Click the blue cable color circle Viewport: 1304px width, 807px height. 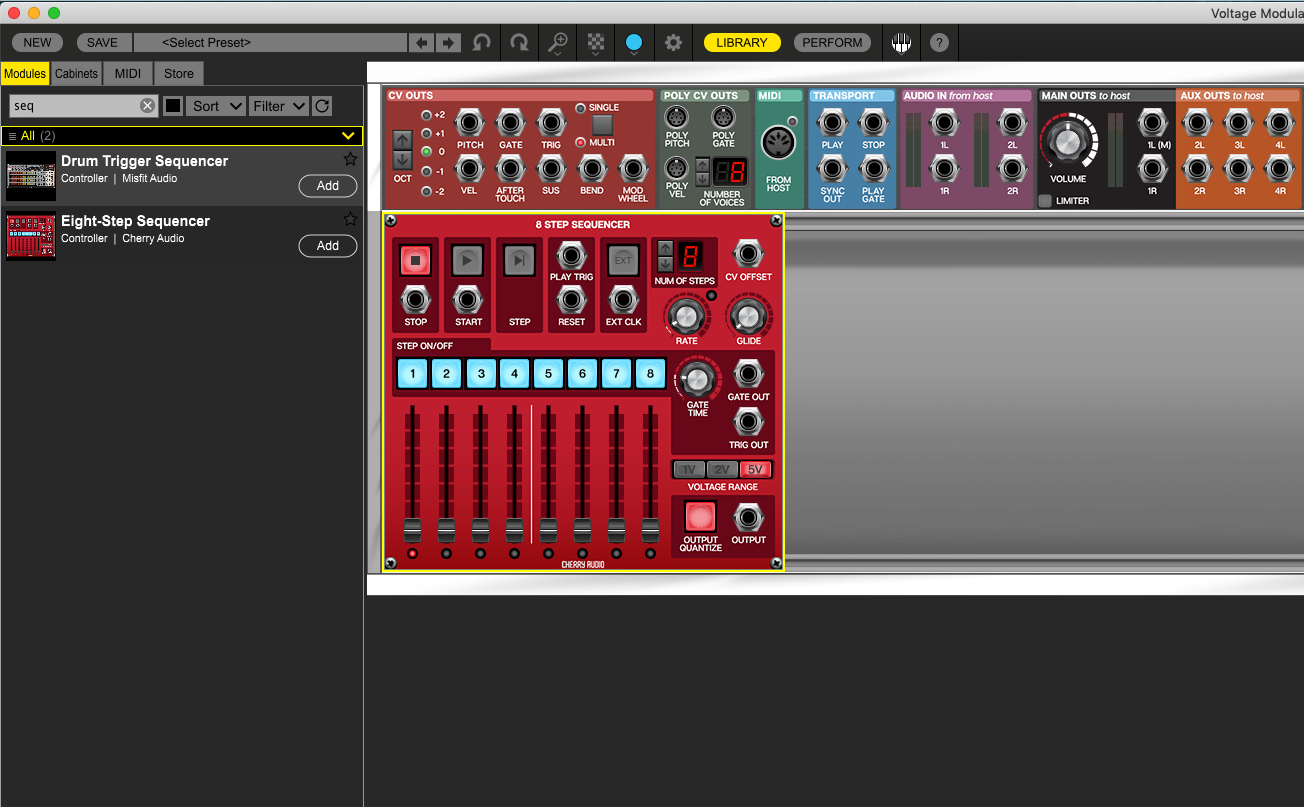[x=634, y=43]
